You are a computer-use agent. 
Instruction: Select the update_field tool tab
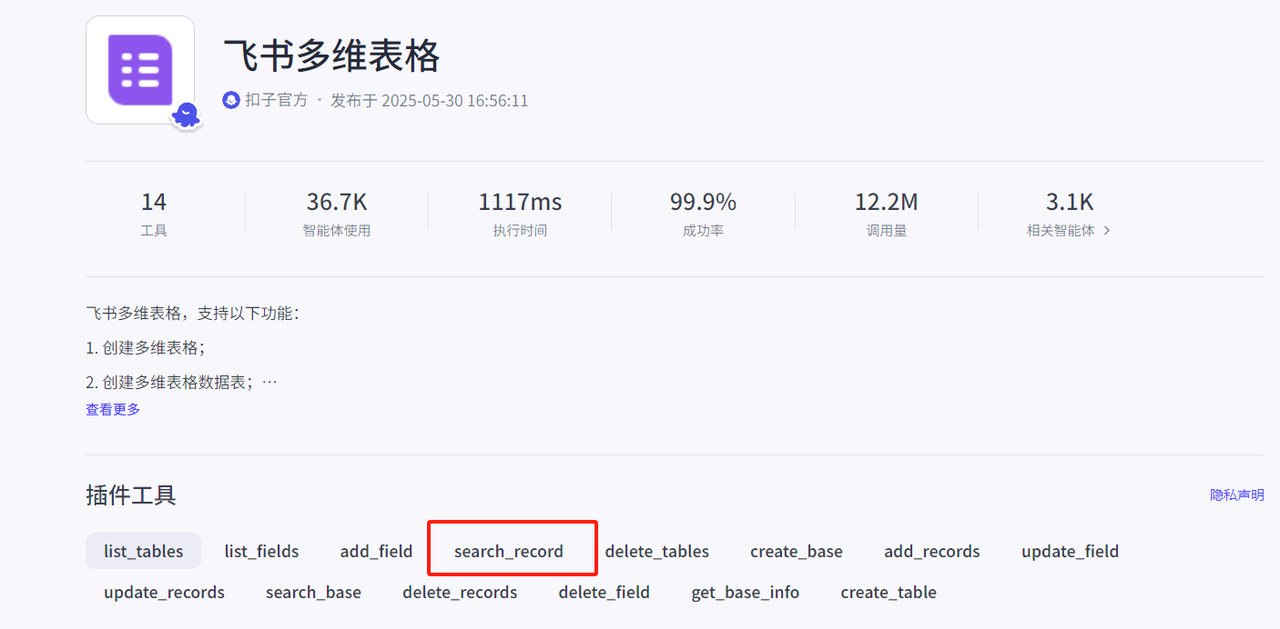tap(1070, 551)
